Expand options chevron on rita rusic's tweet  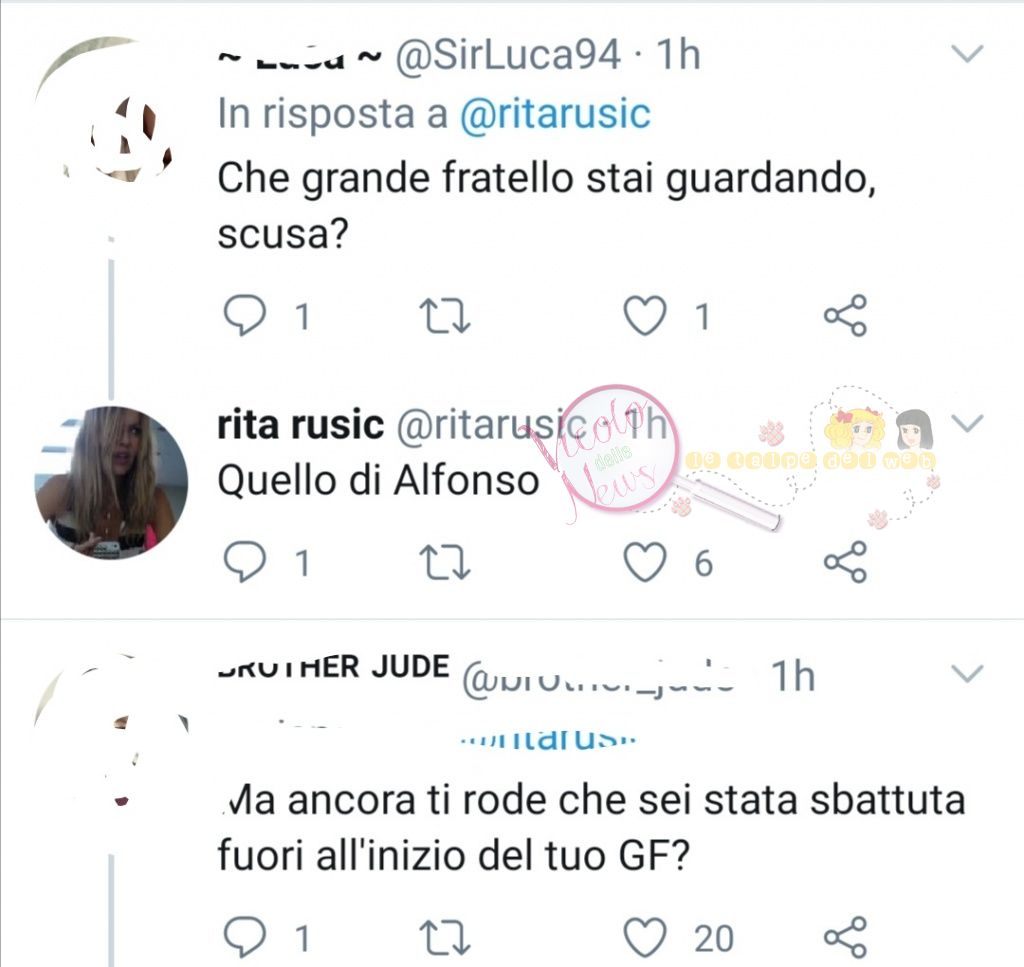tap(967, 423)
